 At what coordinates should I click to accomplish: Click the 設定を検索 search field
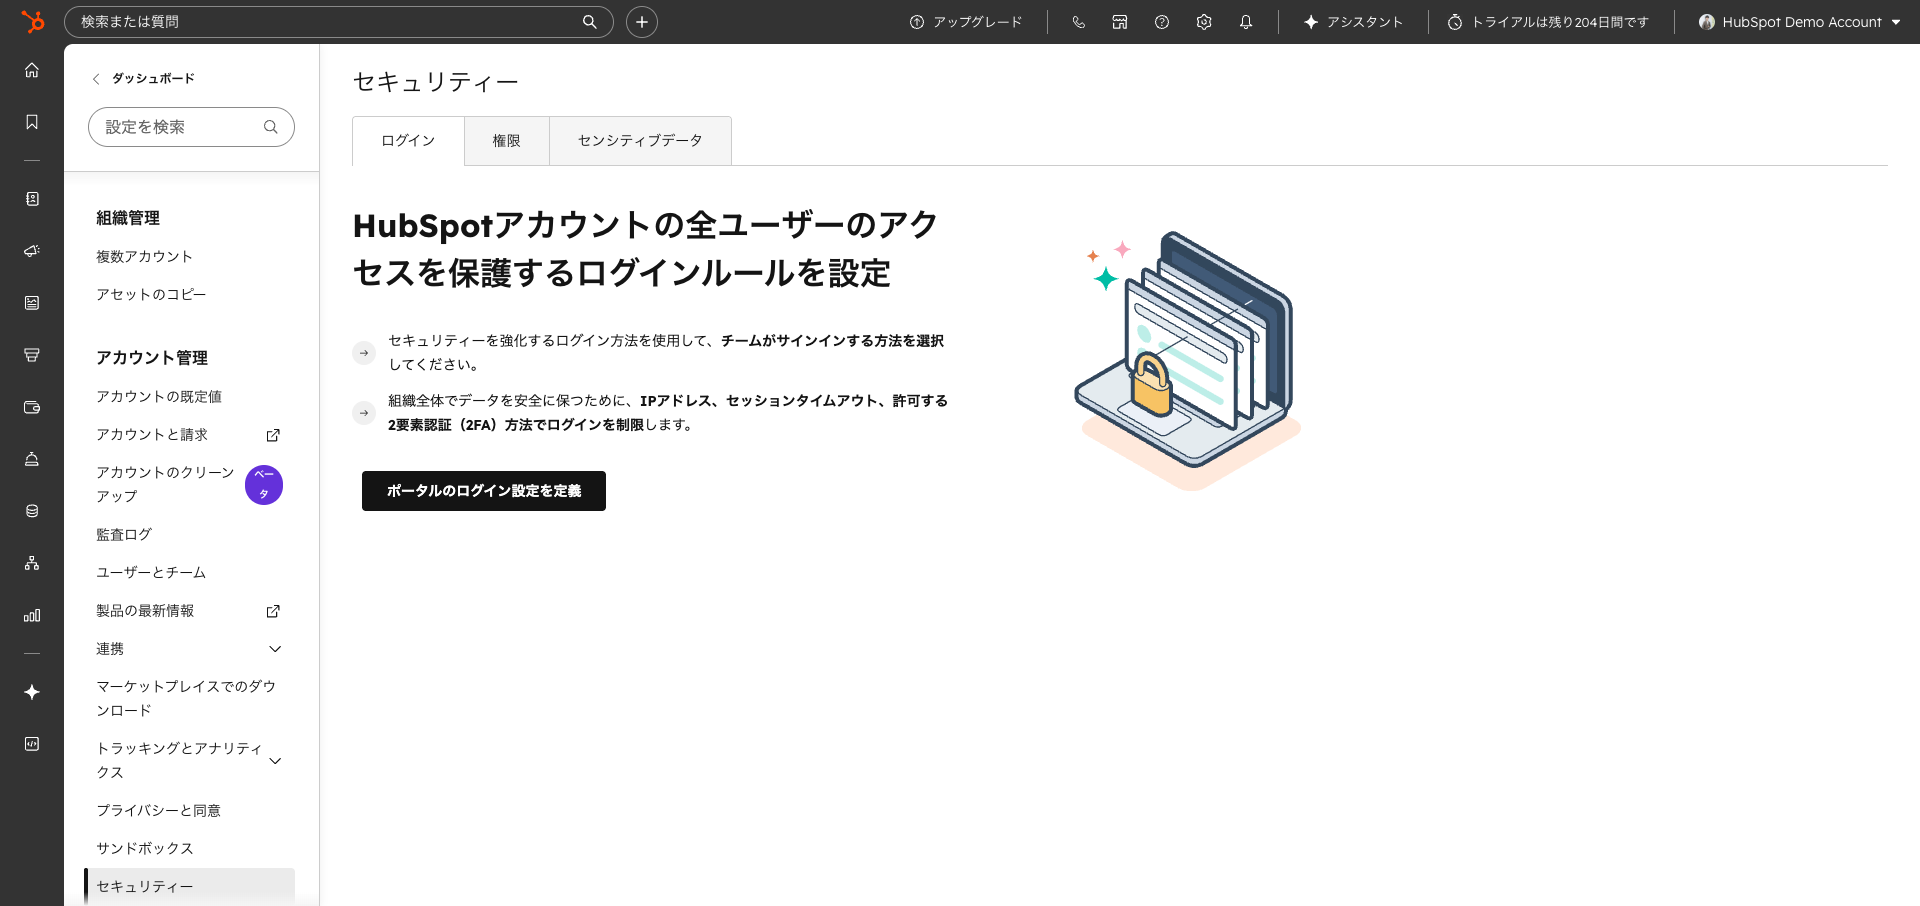tap(190, 127)
